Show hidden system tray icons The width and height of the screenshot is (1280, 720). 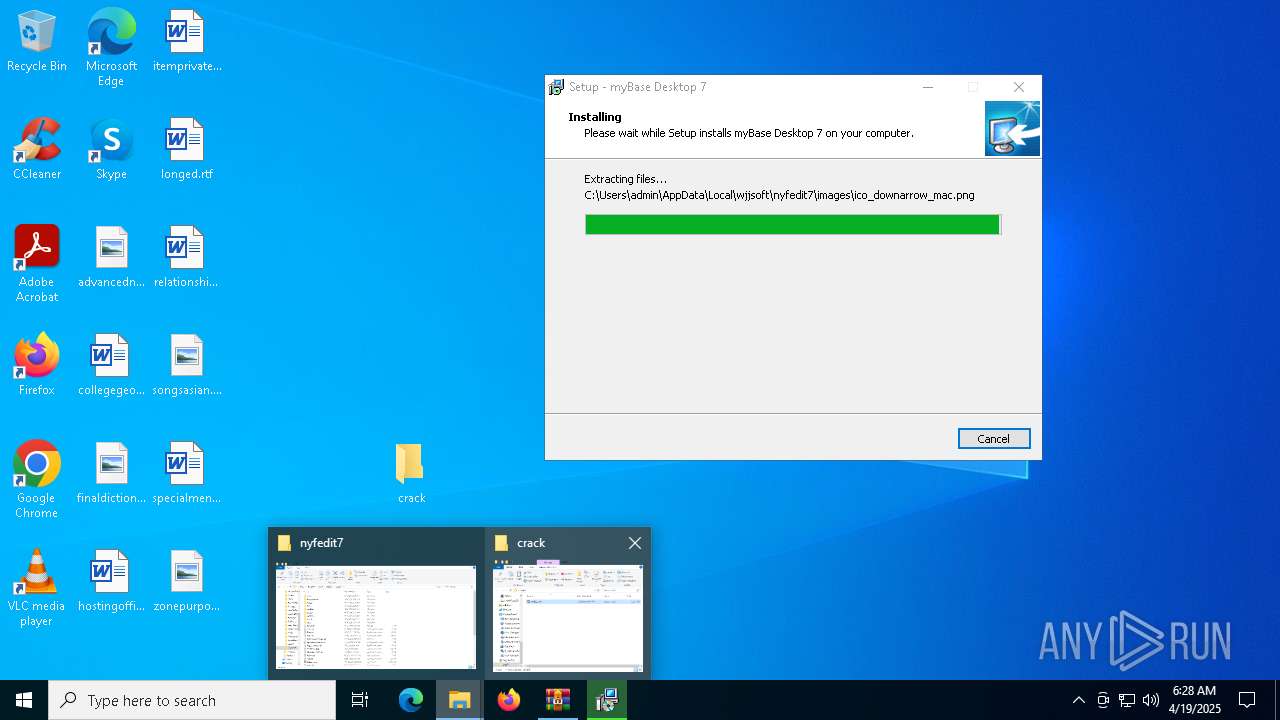click(x=1079, y=700)
